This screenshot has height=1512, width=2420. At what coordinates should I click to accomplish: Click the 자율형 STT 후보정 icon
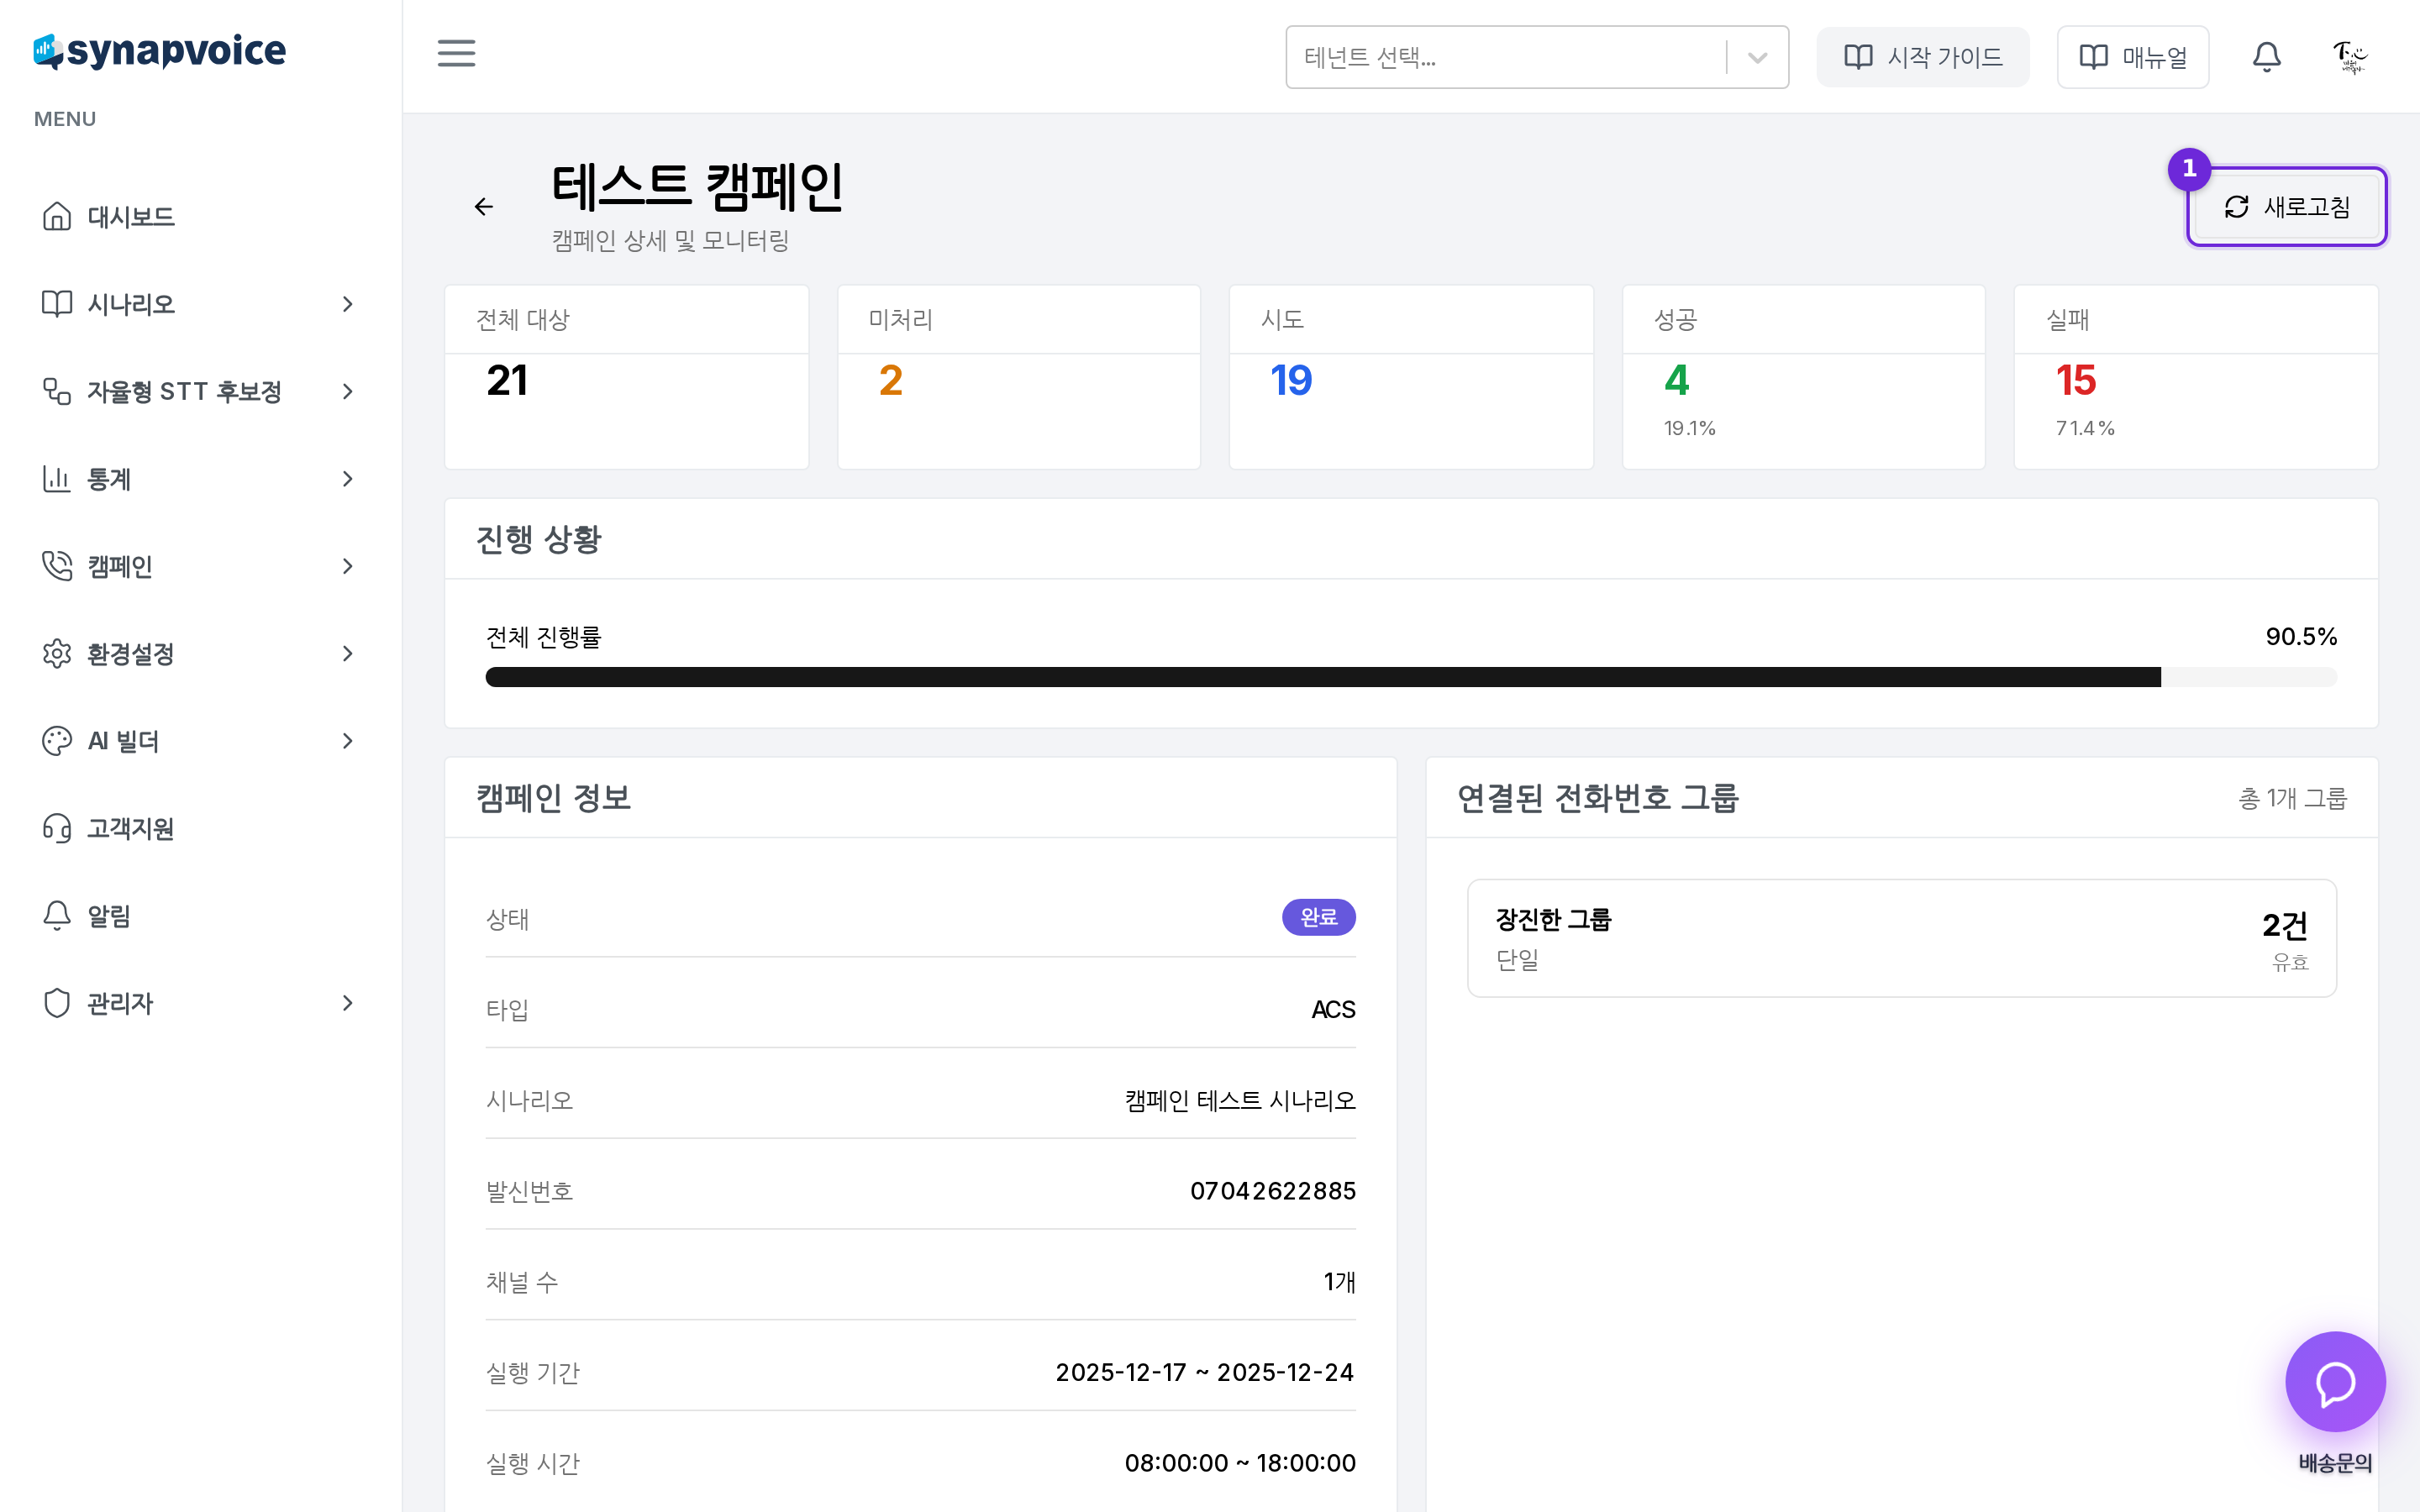point(57,391)
